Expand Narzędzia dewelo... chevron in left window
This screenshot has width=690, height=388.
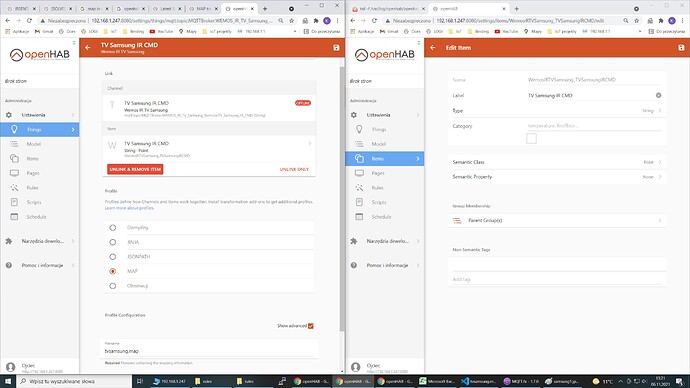tap(73, 241)
